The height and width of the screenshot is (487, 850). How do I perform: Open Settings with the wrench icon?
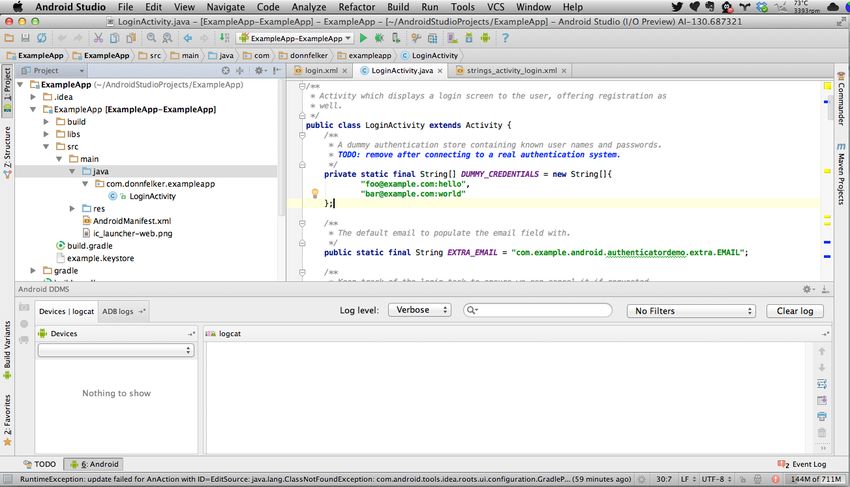pos(416,38)
